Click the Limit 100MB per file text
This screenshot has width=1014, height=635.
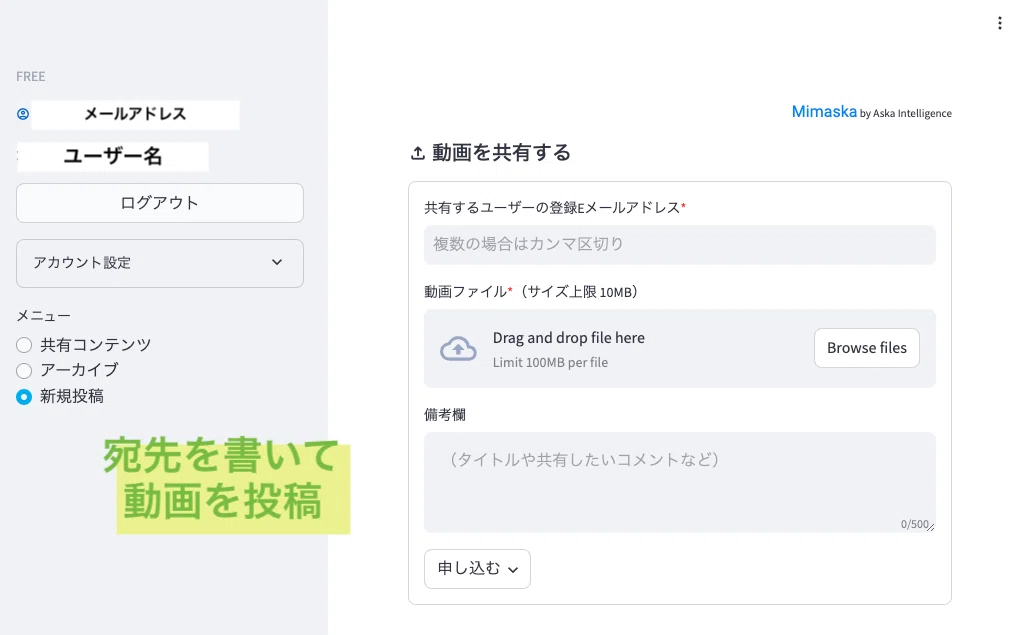(550, 363)
